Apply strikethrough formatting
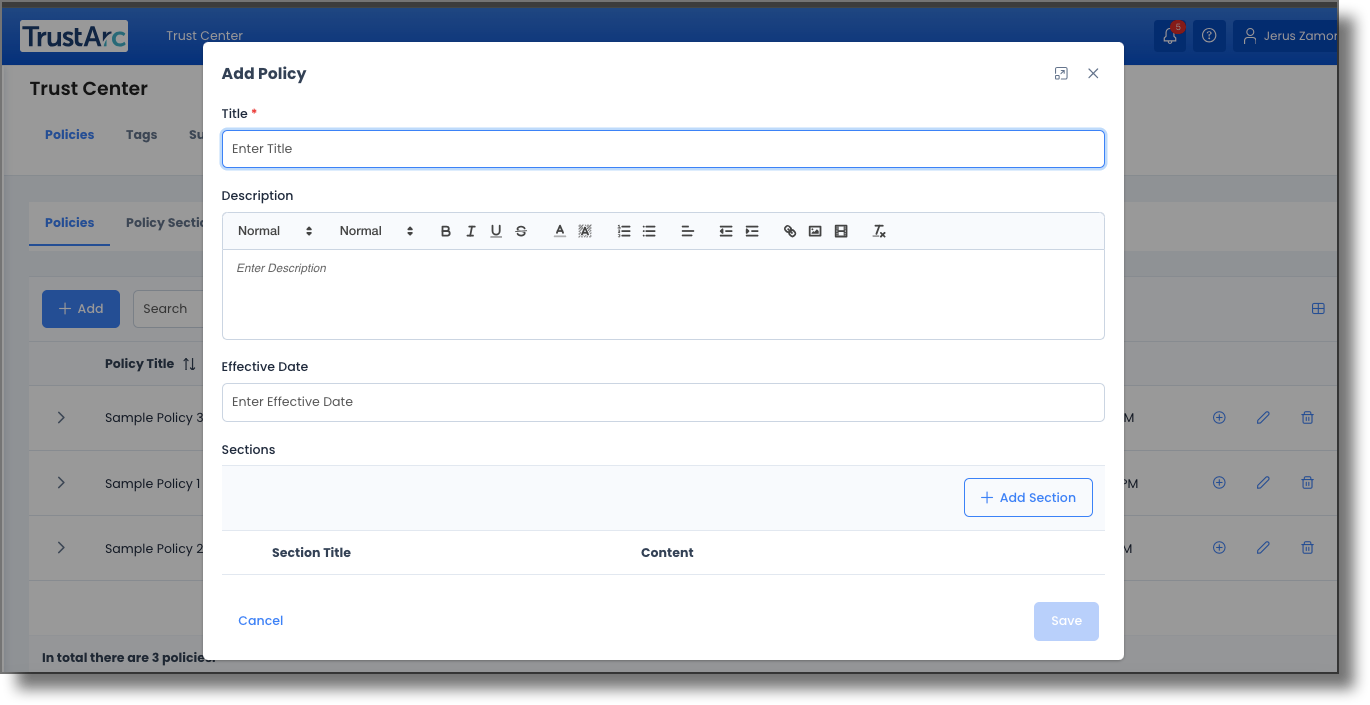The image size is (1370, 705). pos(521,231)
